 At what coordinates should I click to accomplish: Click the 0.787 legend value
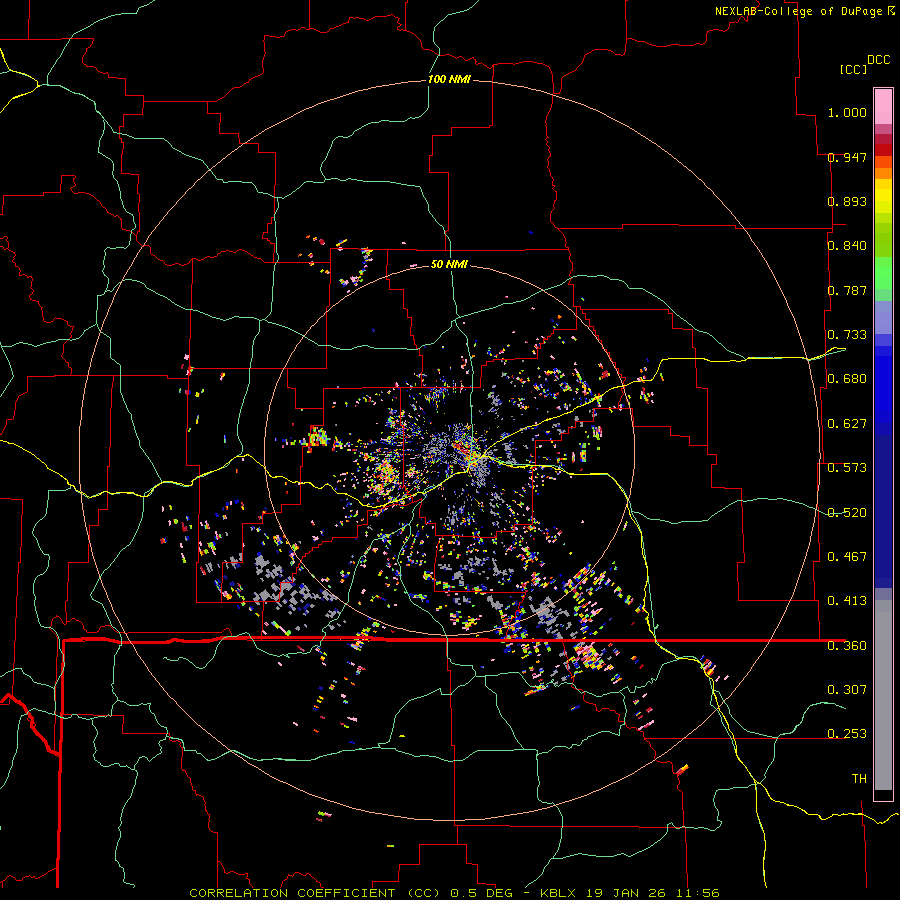[847, 290]
